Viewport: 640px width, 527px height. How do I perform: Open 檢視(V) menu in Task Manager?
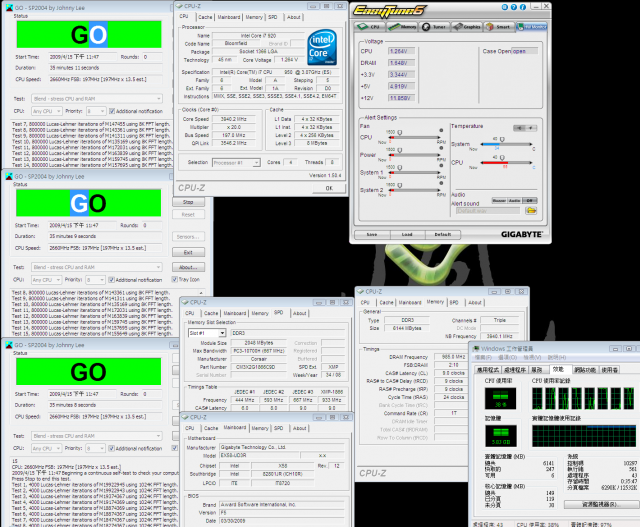(x=532, y=358)
